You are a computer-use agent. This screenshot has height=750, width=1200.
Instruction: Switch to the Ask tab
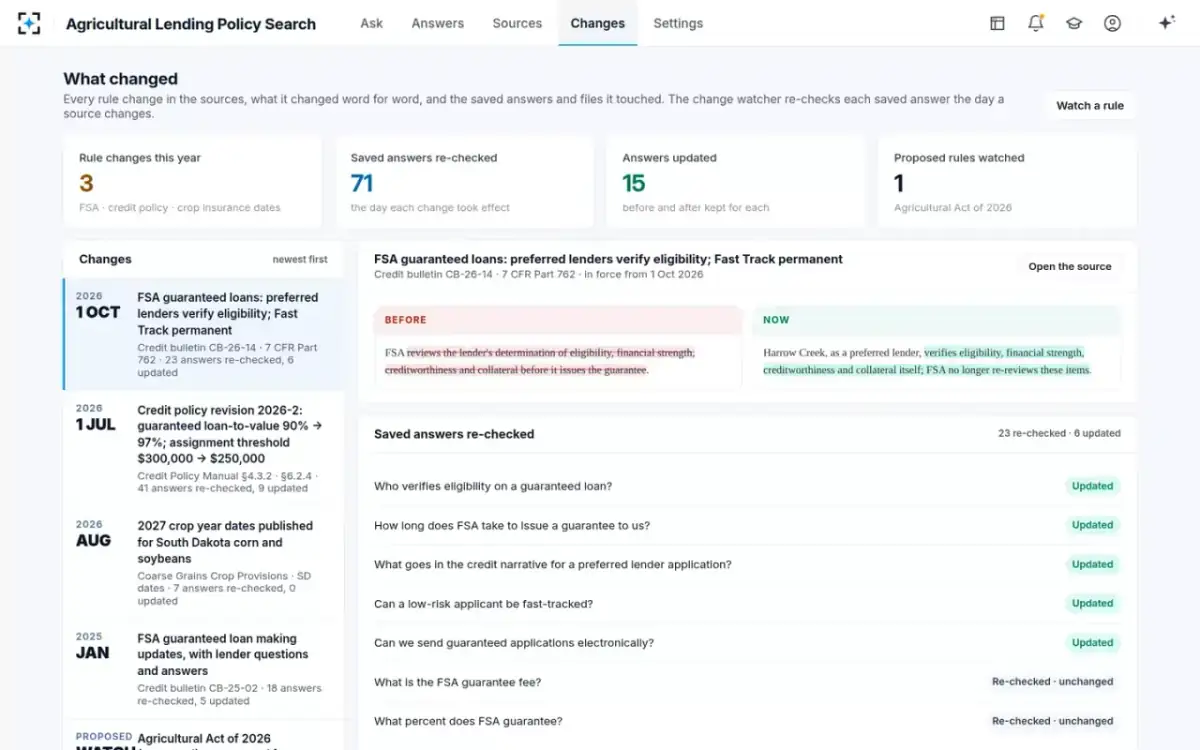tap(372, 23)
